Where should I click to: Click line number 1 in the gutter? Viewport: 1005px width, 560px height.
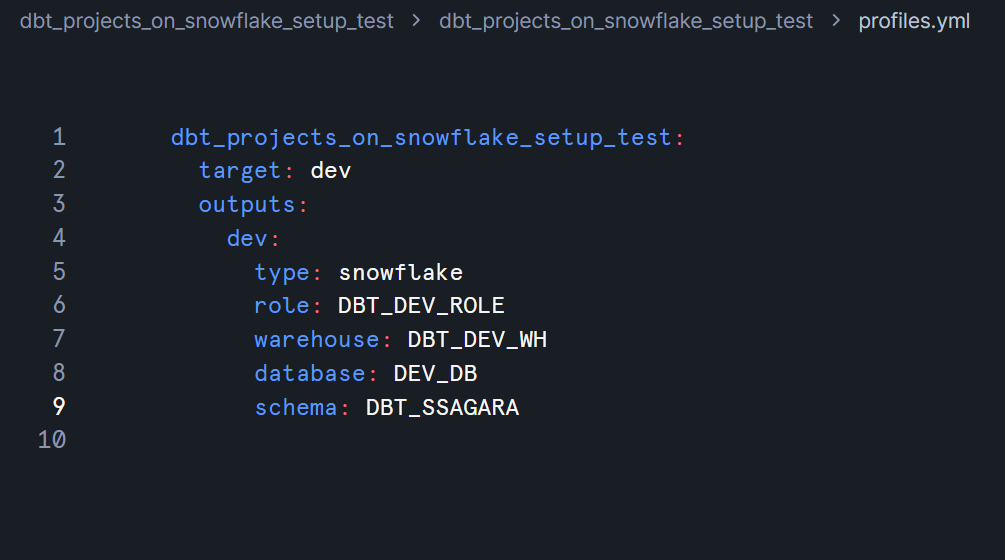pyautogui.click(x=59, y=137)
